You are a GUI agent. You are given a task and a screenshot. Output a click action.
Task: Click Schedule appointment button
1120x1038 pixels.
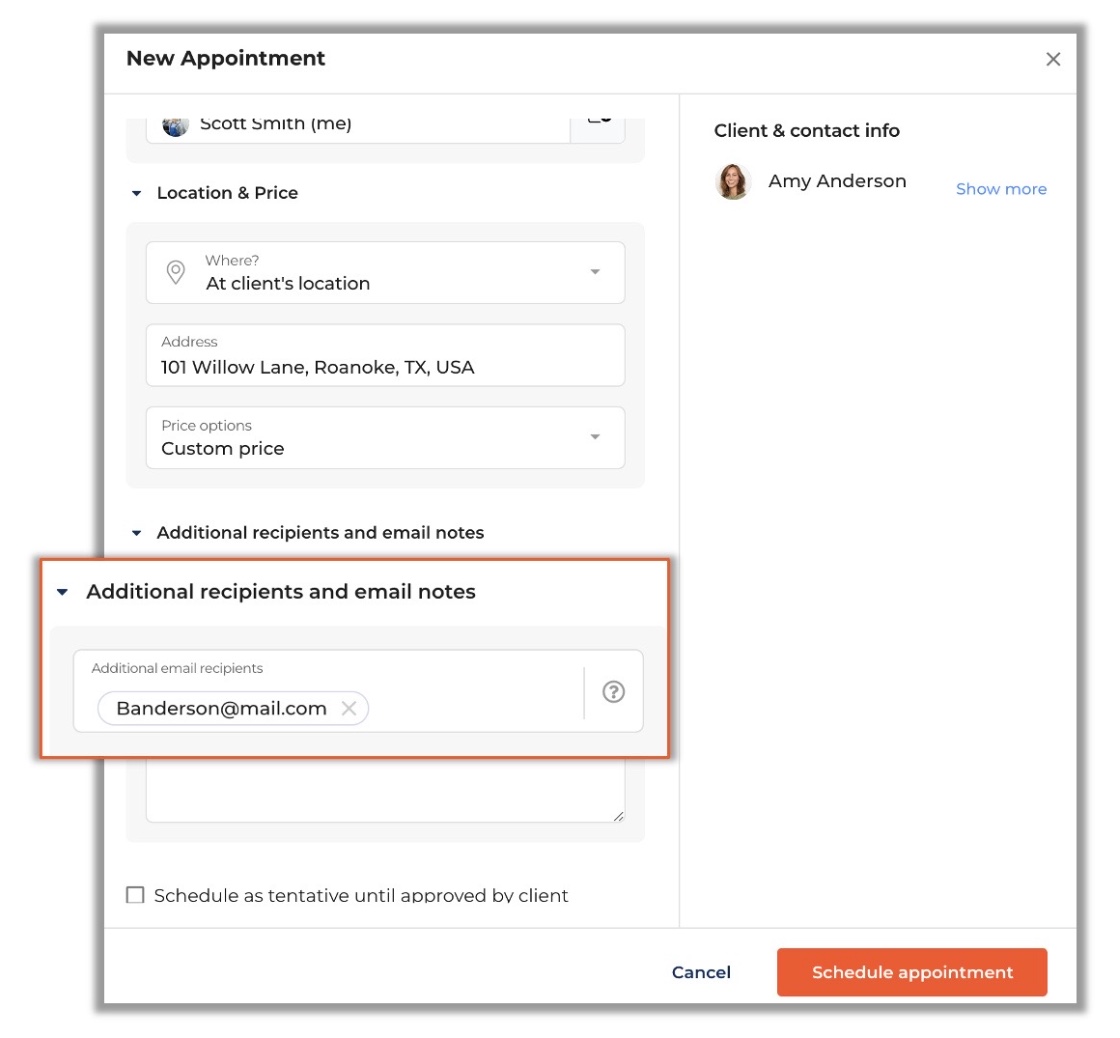click(912, 972)
